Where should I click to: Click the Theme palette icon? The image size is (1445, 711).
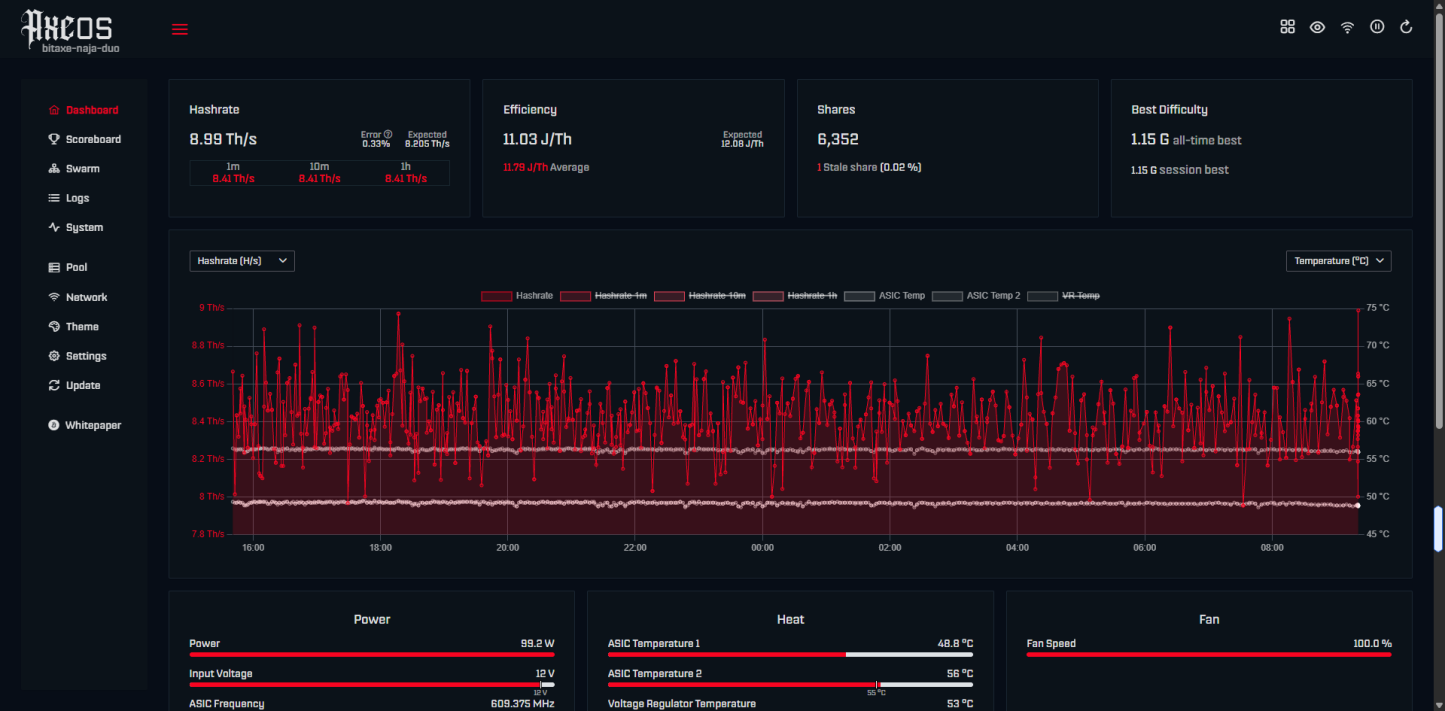(x=54, y=327)
